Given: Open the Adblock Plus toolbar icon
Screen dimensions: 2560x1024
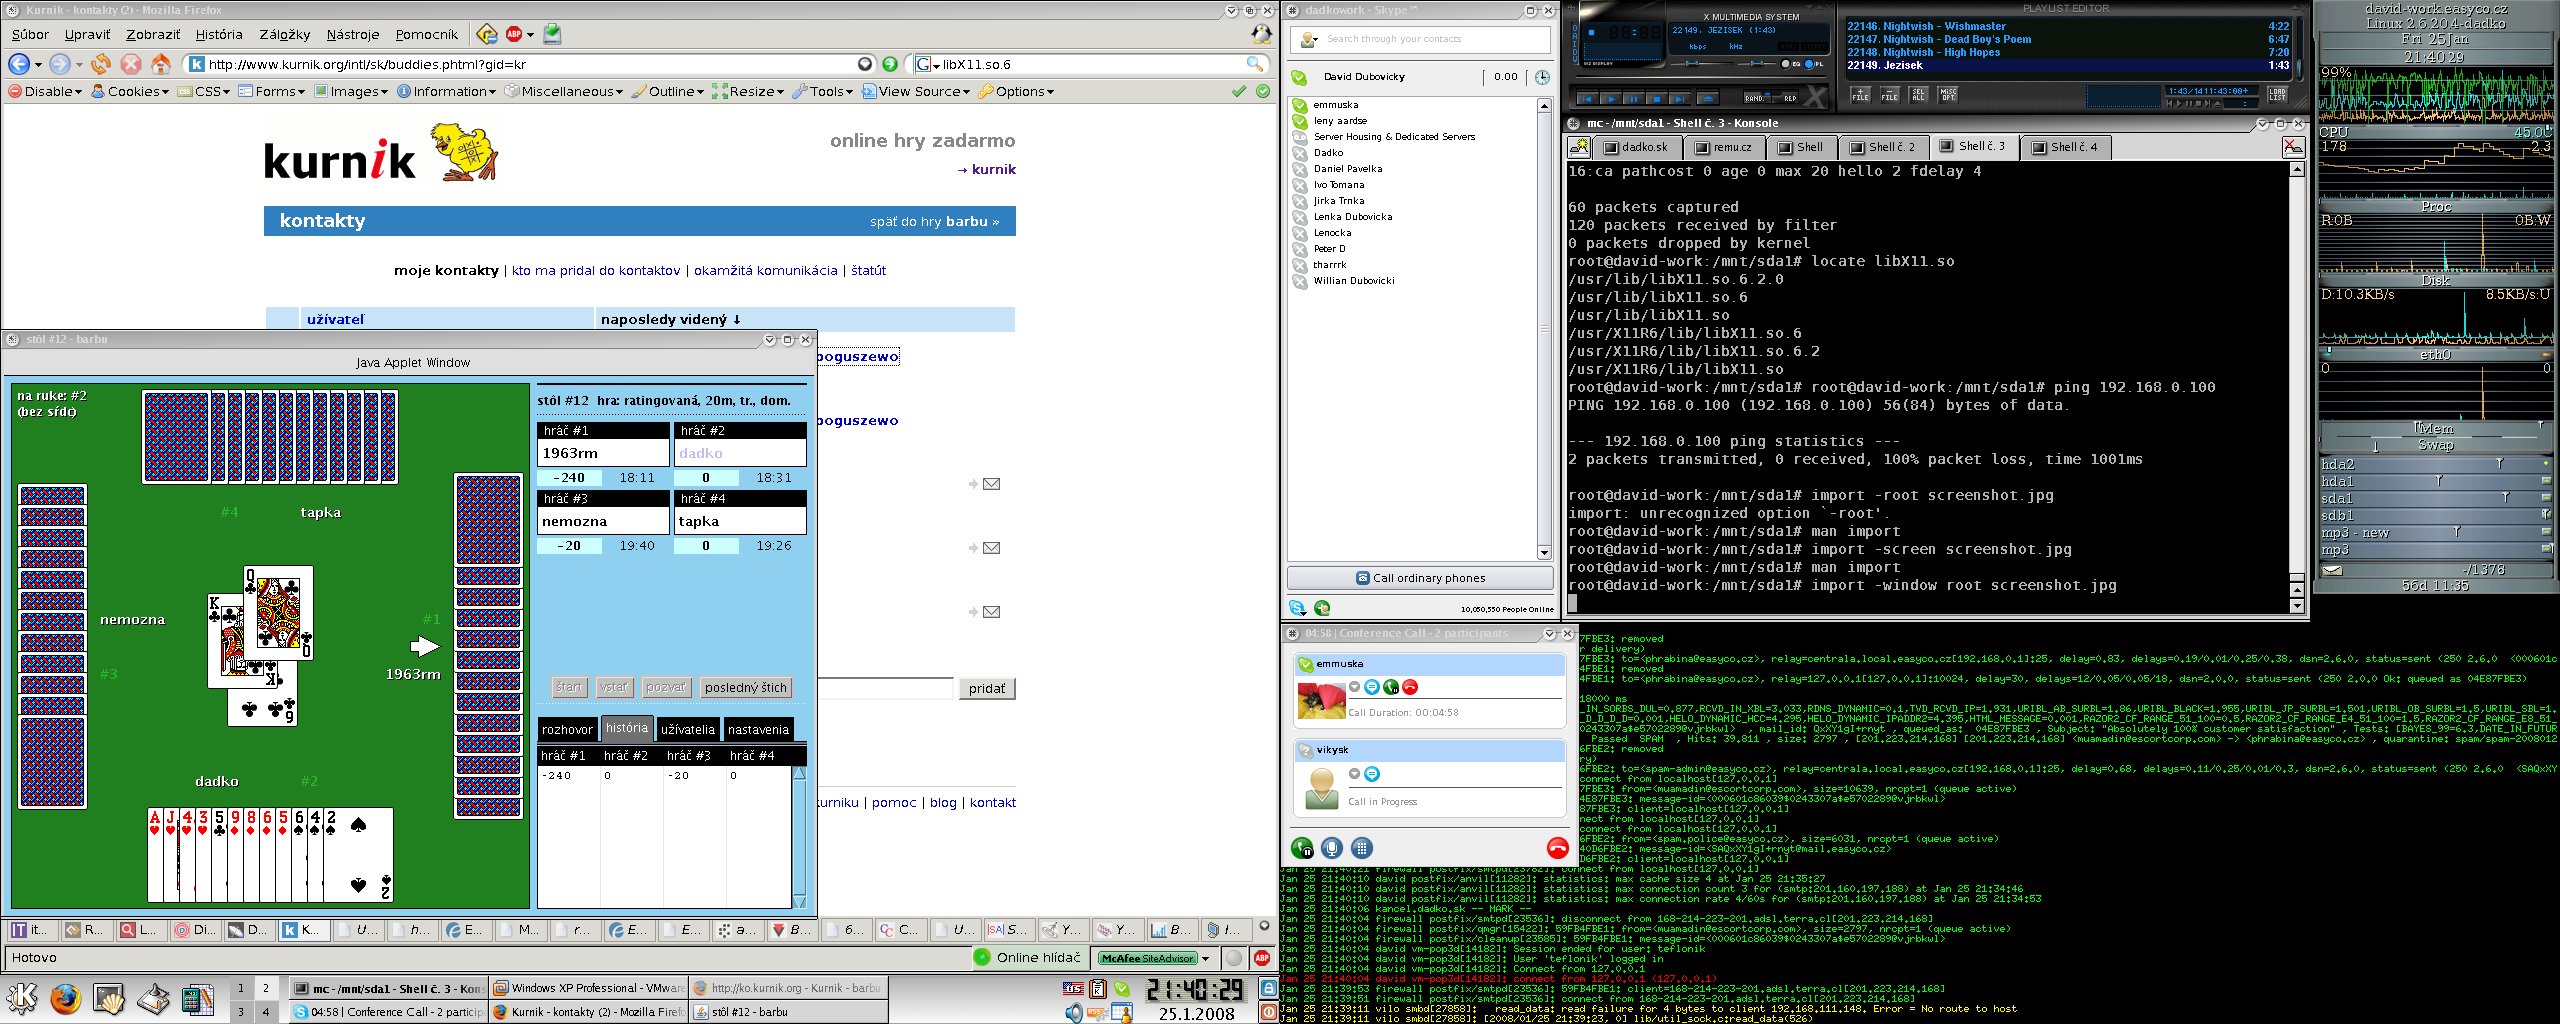Looking at the screenshot, I should pos(514,34).
